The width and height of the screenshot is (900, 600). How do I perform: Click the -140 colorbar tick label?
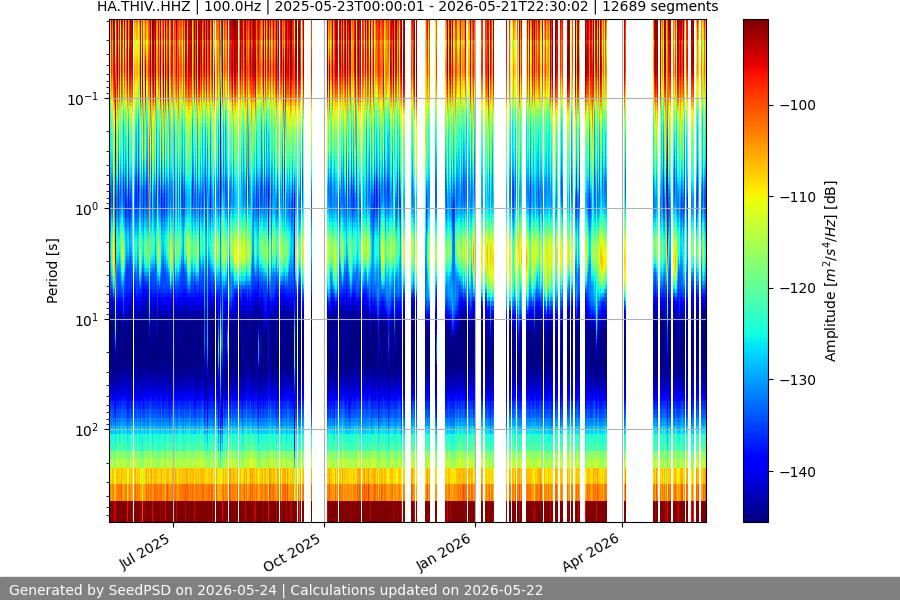click(x=798, y=472)
